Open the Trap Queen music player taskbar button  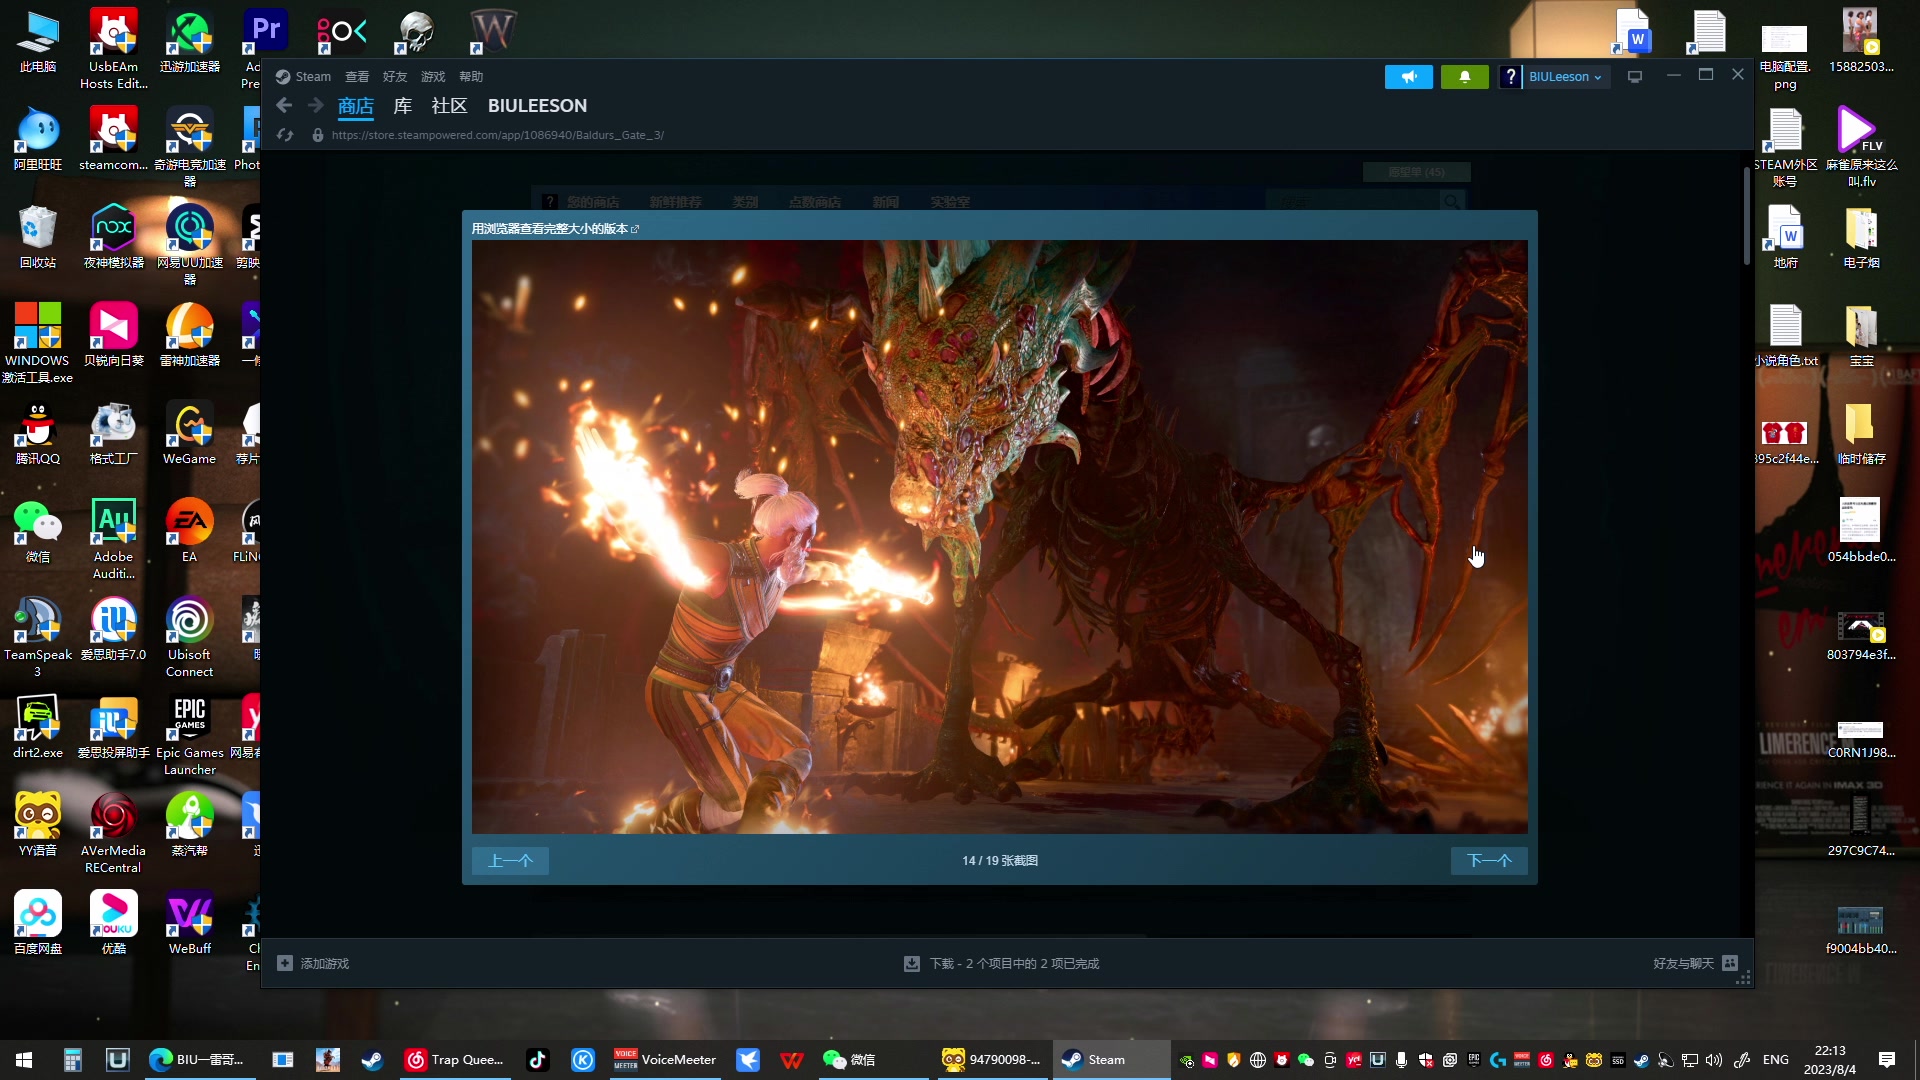(454, 1060)
